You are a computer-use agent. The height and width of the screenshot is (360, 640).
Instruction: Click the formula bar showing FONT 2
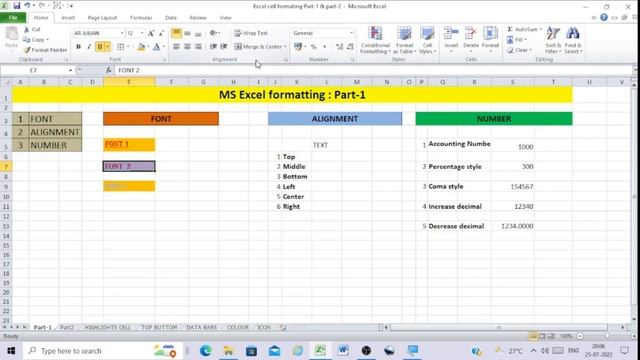point(373,70)
